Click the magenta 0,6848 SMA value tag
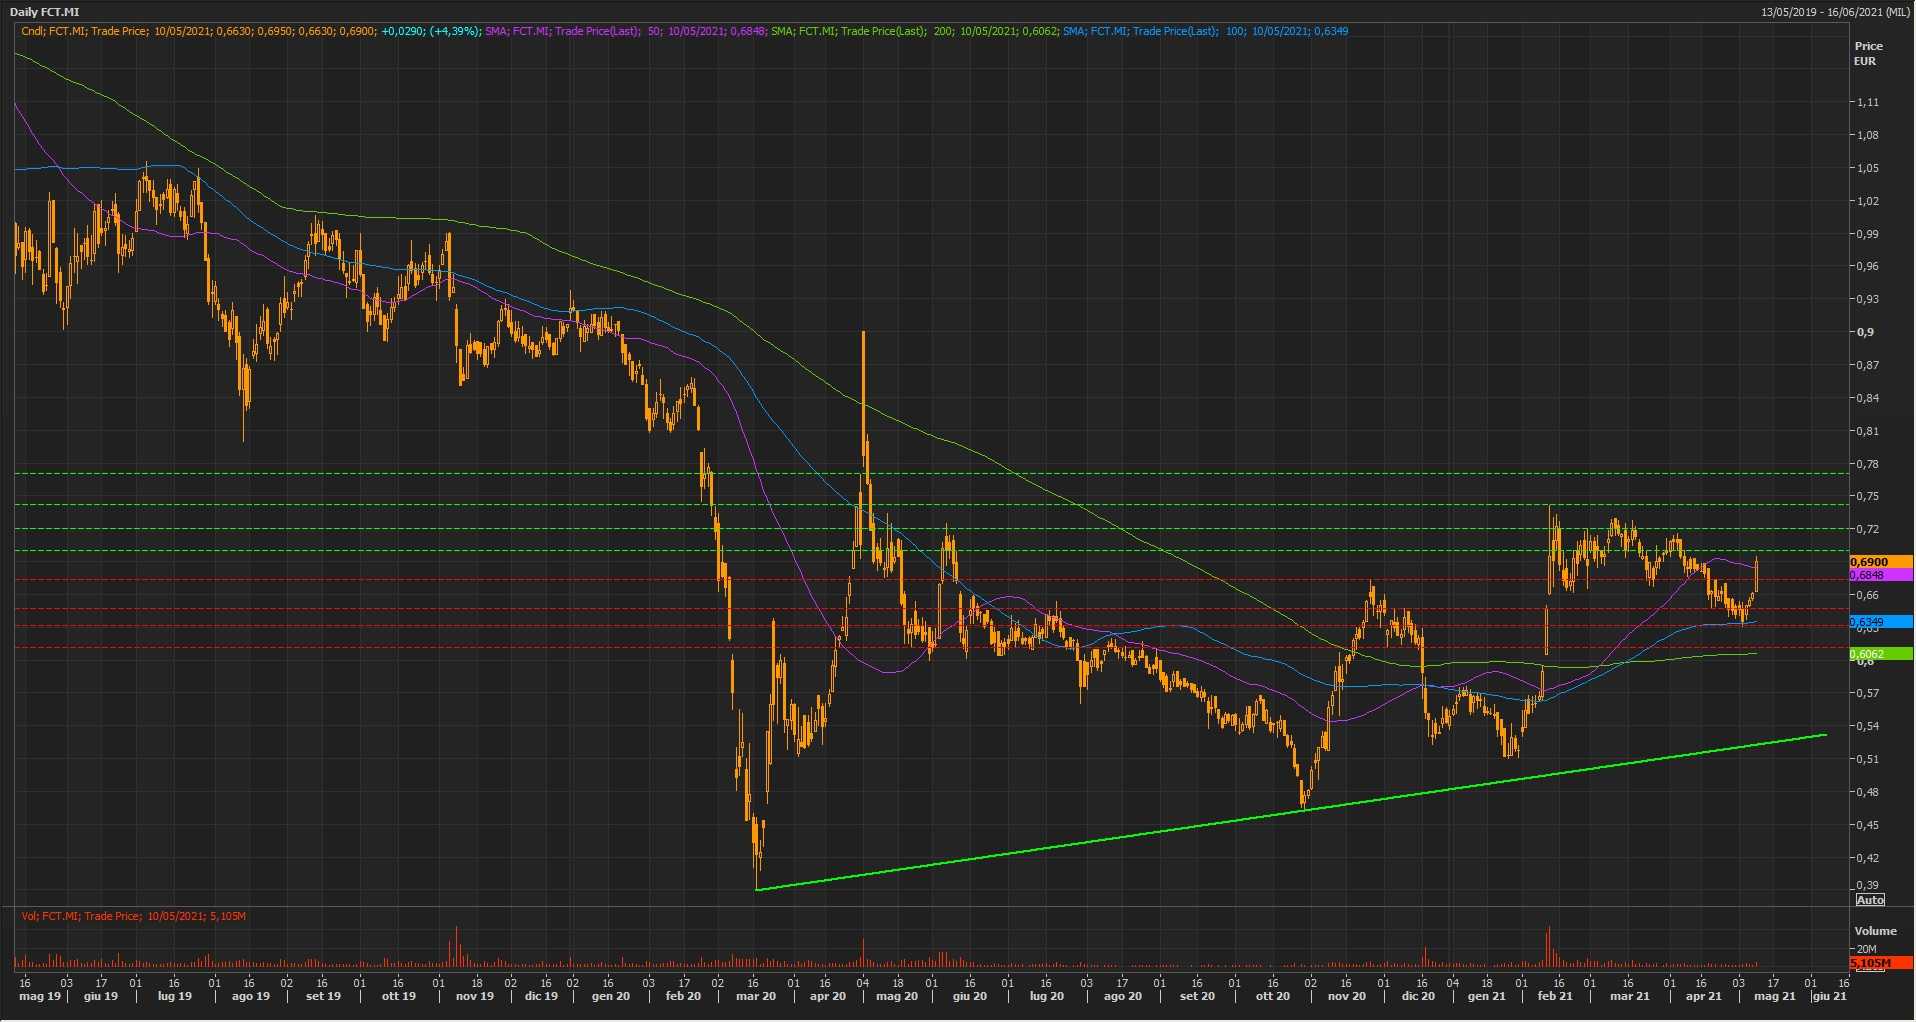The width and height of the screenshot is (1916, 1022). [1880, 576]
